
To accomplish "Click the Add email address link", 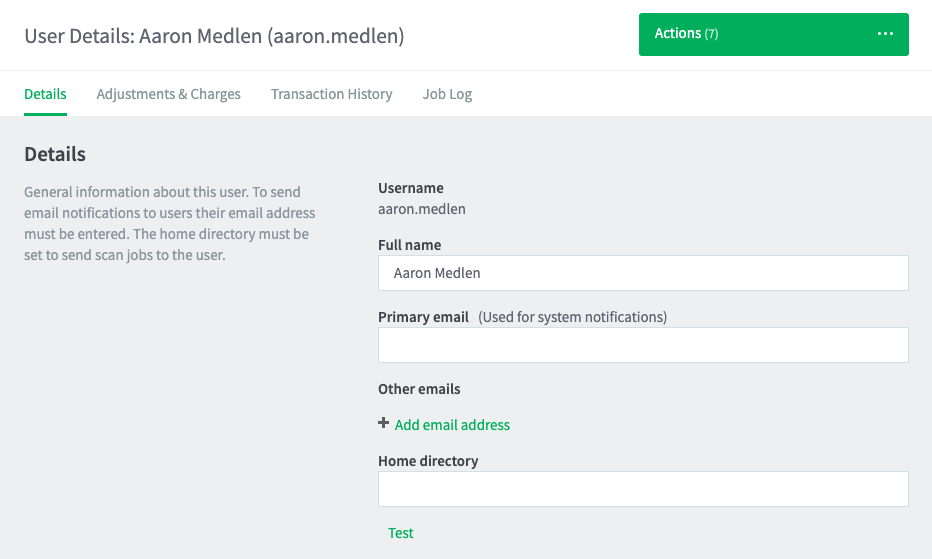I will tap(452, 425).
